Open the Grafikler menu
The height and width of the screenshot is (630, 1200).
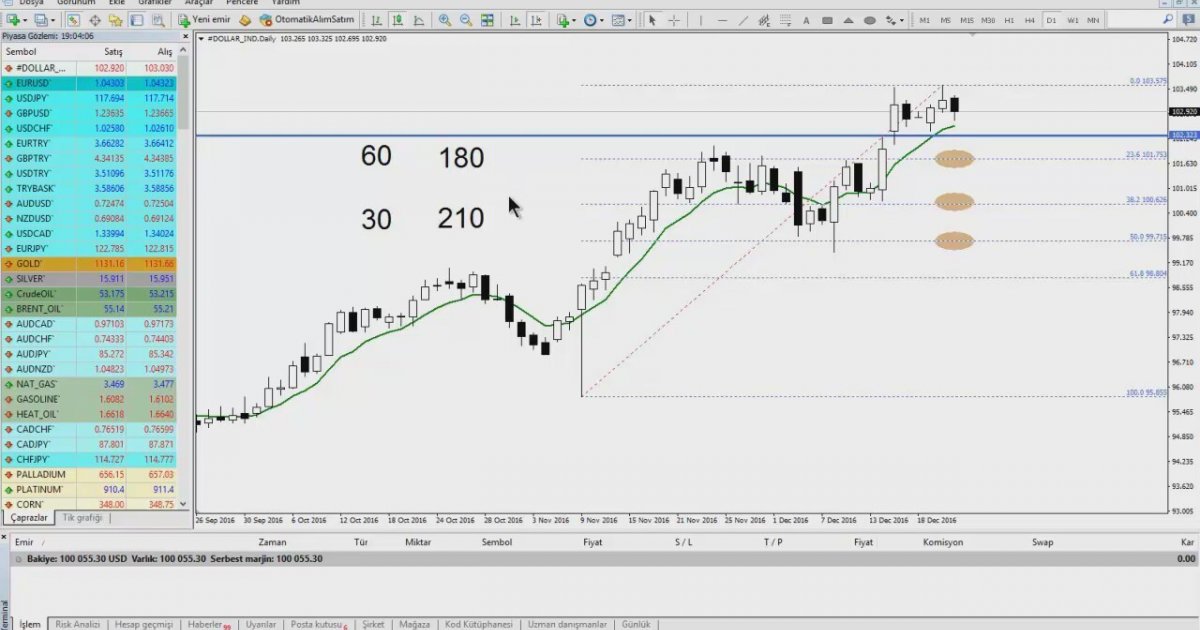click(x=155, y=3)
